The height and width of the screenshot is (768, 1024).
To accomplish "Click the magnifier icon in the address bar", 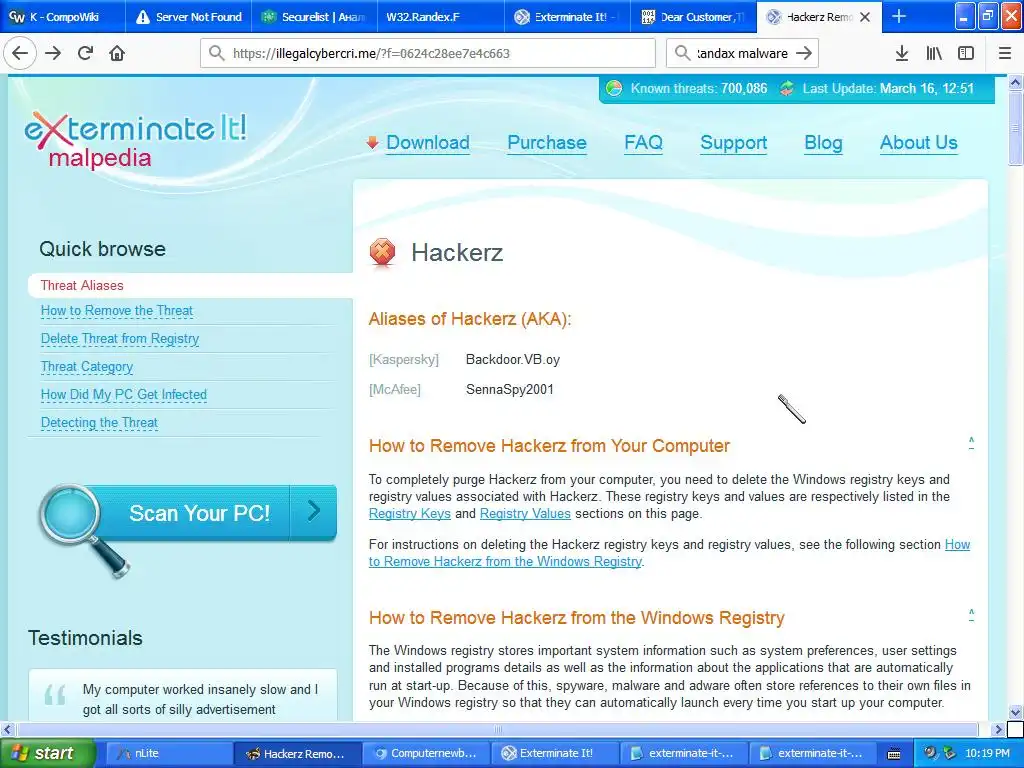I will pos(217,53).
